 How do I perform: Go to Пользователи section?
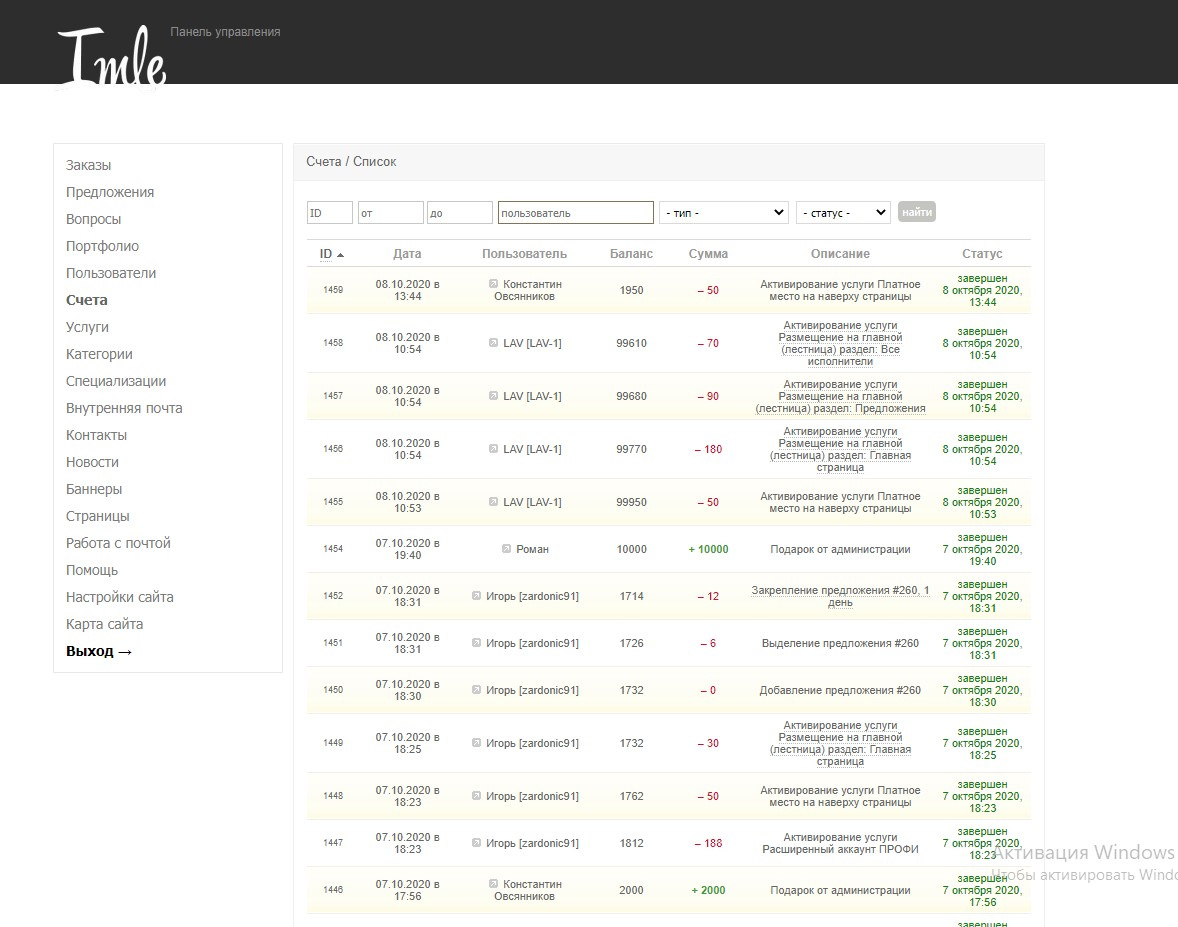click(111, 273)
